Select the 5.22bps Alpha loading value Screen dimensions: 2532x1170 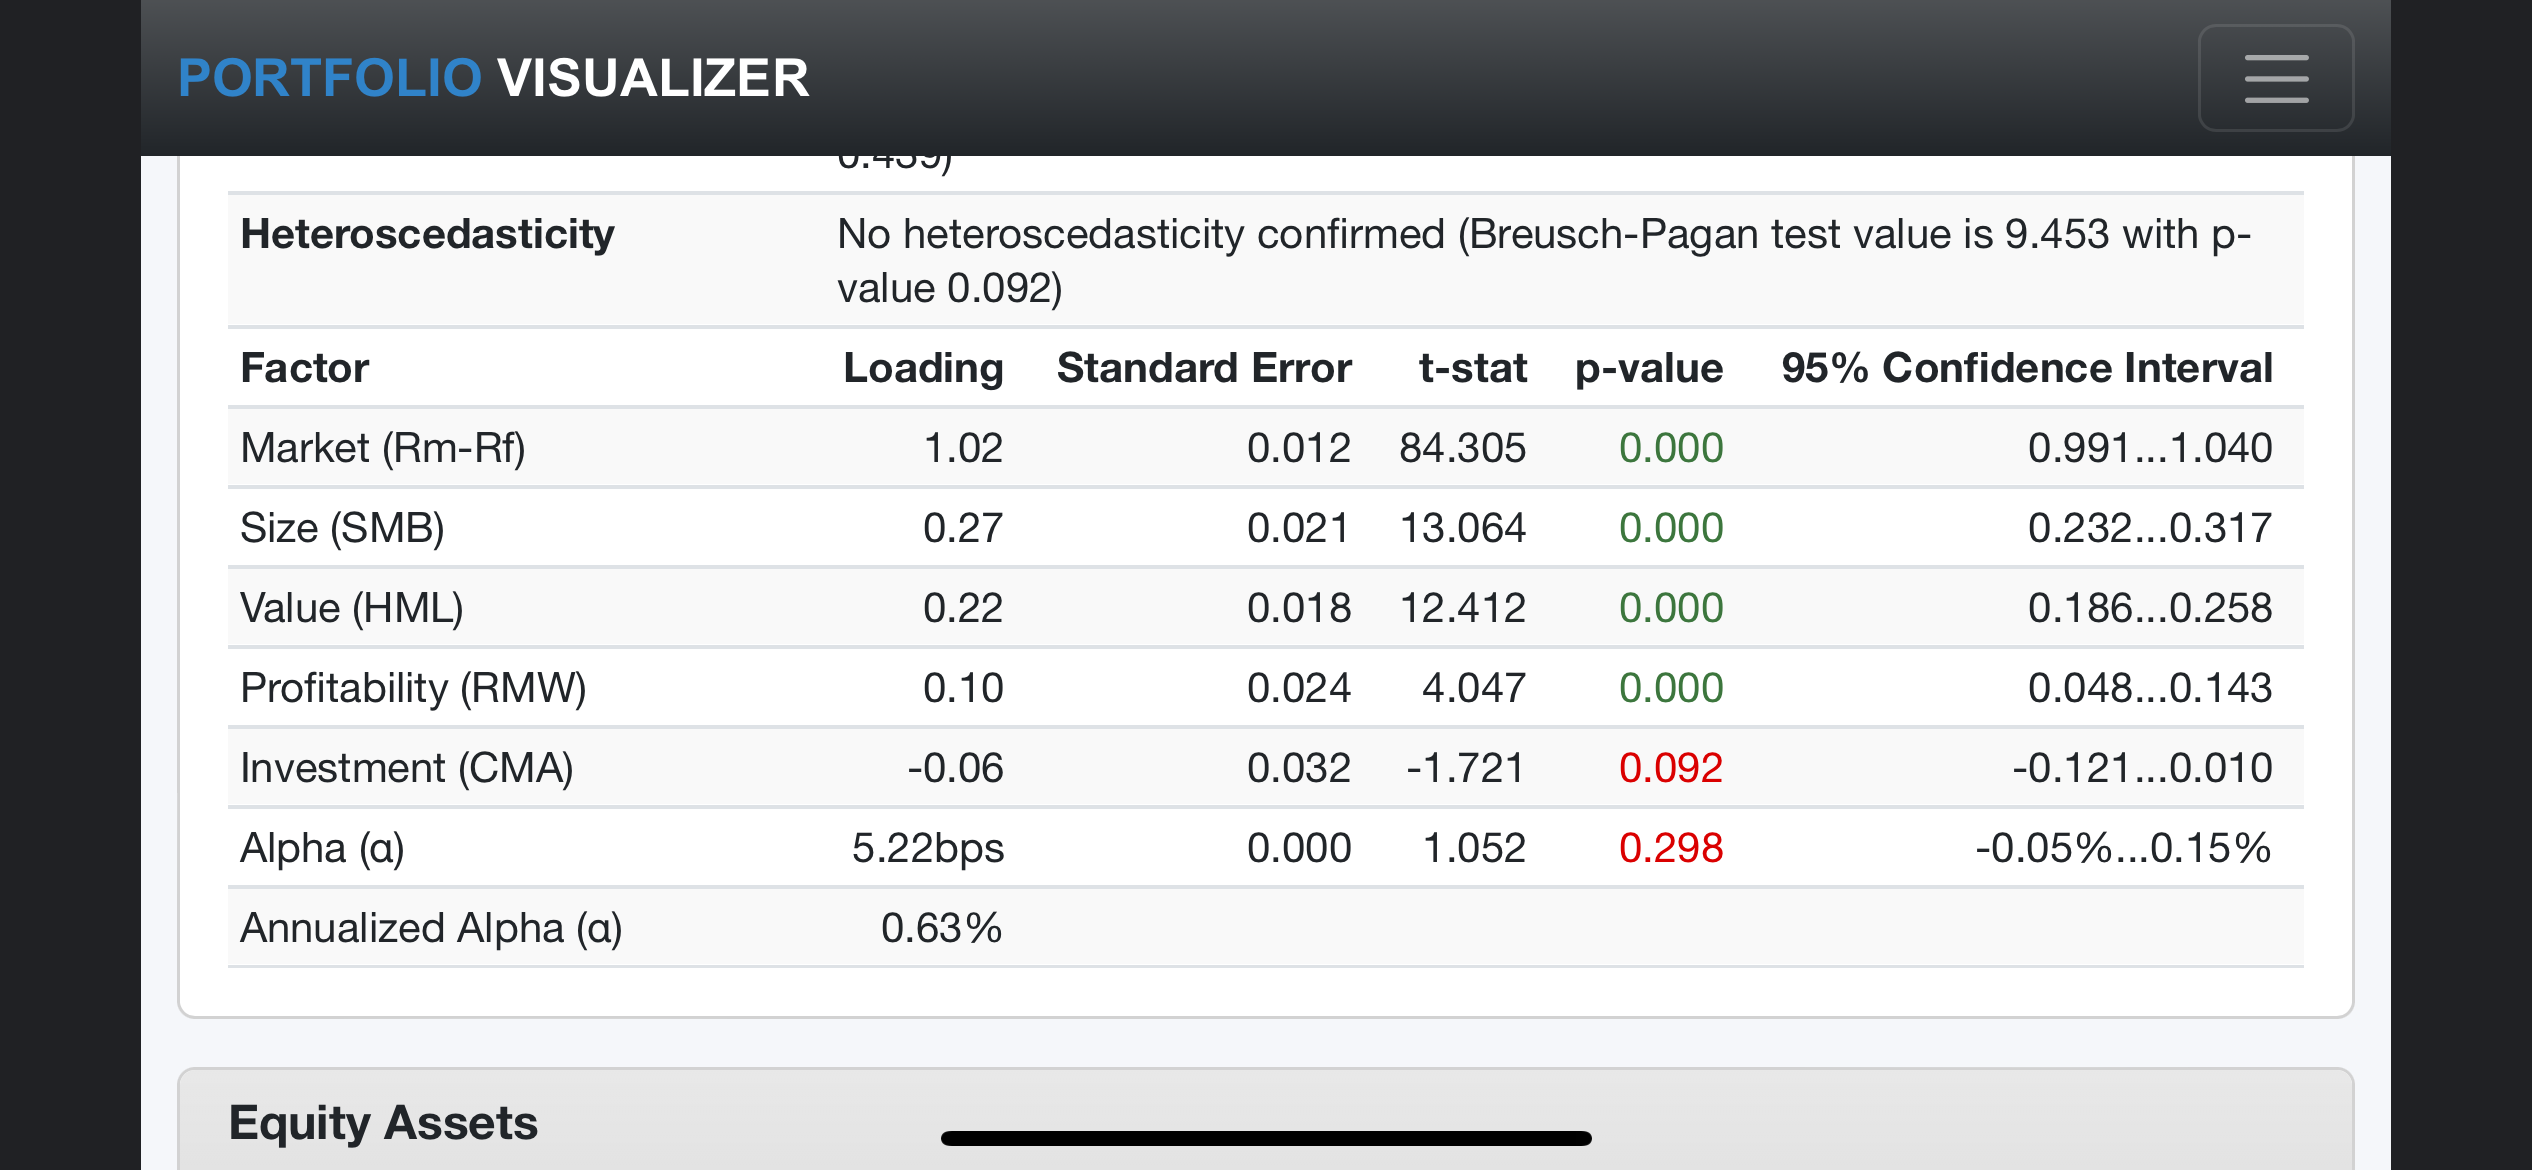(928, 848)
